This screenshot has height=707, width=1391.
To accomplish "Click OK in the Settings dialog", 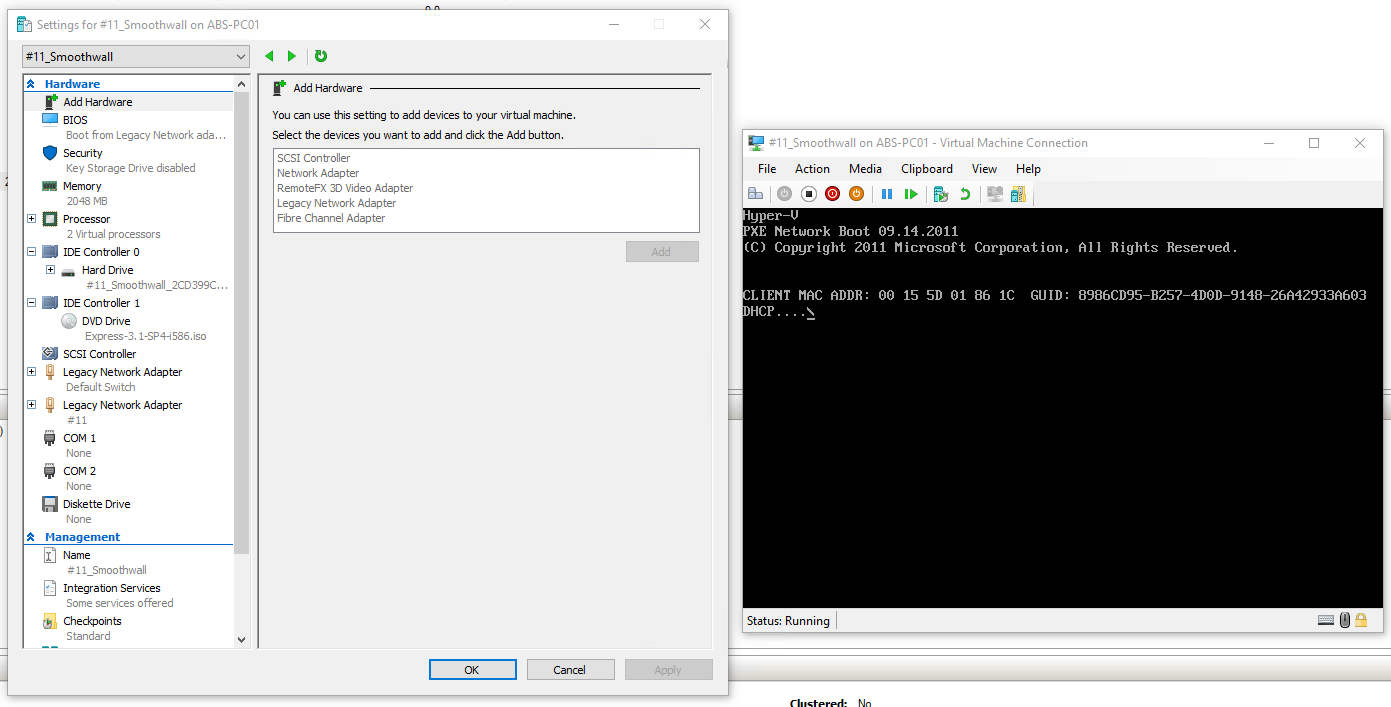I will pyautogui.click(x=472, y=670).
